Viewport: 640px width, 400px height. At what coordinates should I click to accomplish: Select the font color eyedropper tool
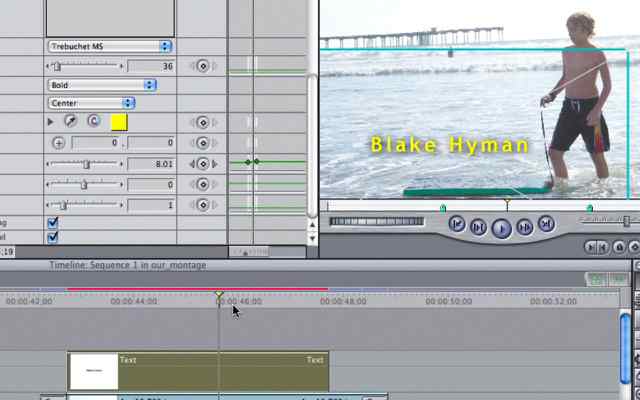(x=71, y=121)
